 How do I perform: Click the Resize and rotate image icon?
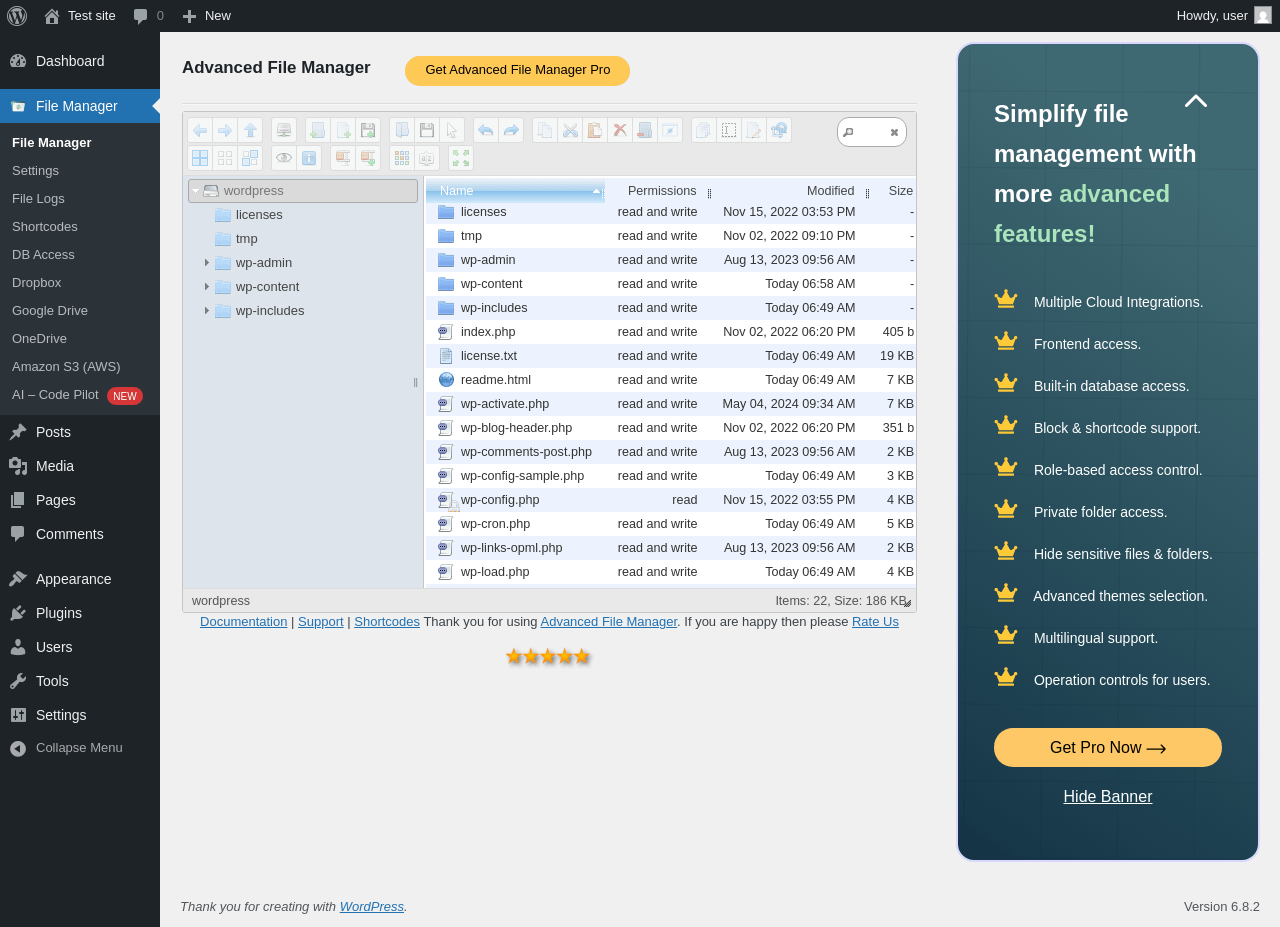pyautogui.click(x=779, y=130)
